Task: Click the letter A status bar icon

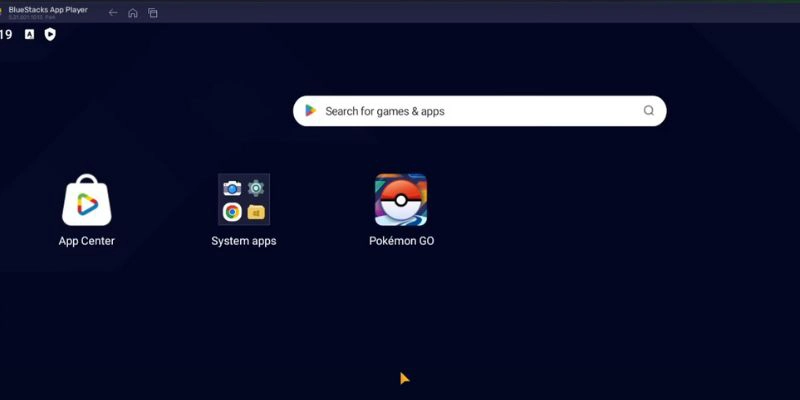Action: (x=30, y=34)
